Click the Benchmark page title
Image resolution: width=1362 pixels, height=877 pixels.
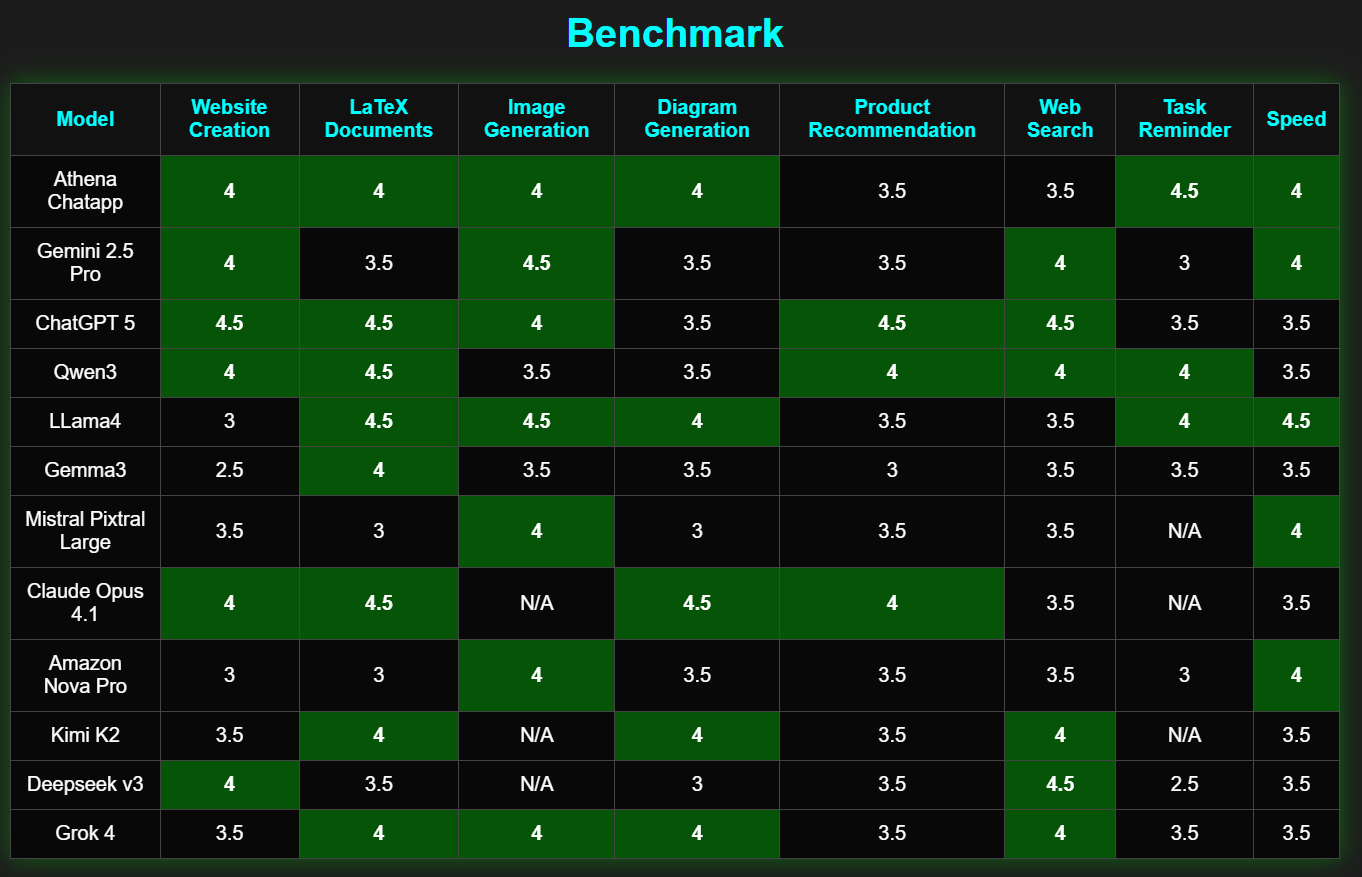coord(675,34)
